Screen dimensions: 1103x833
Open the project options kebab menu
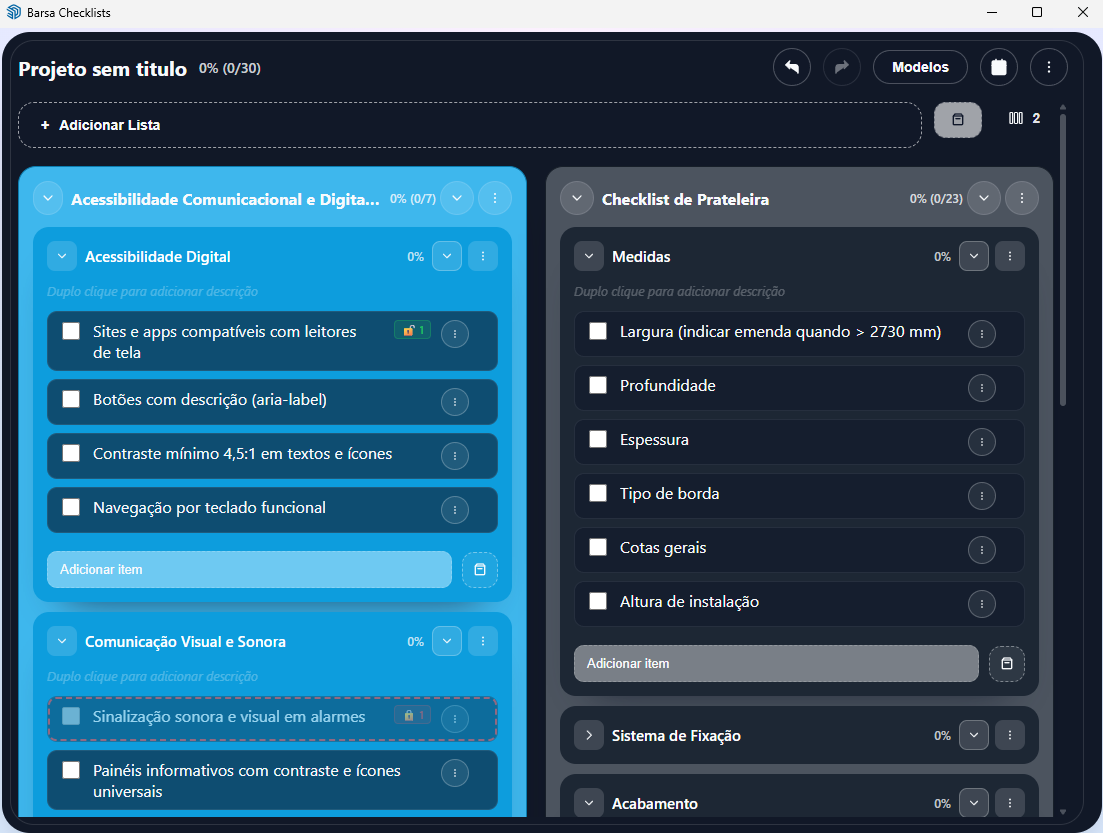coord(1048,67)
